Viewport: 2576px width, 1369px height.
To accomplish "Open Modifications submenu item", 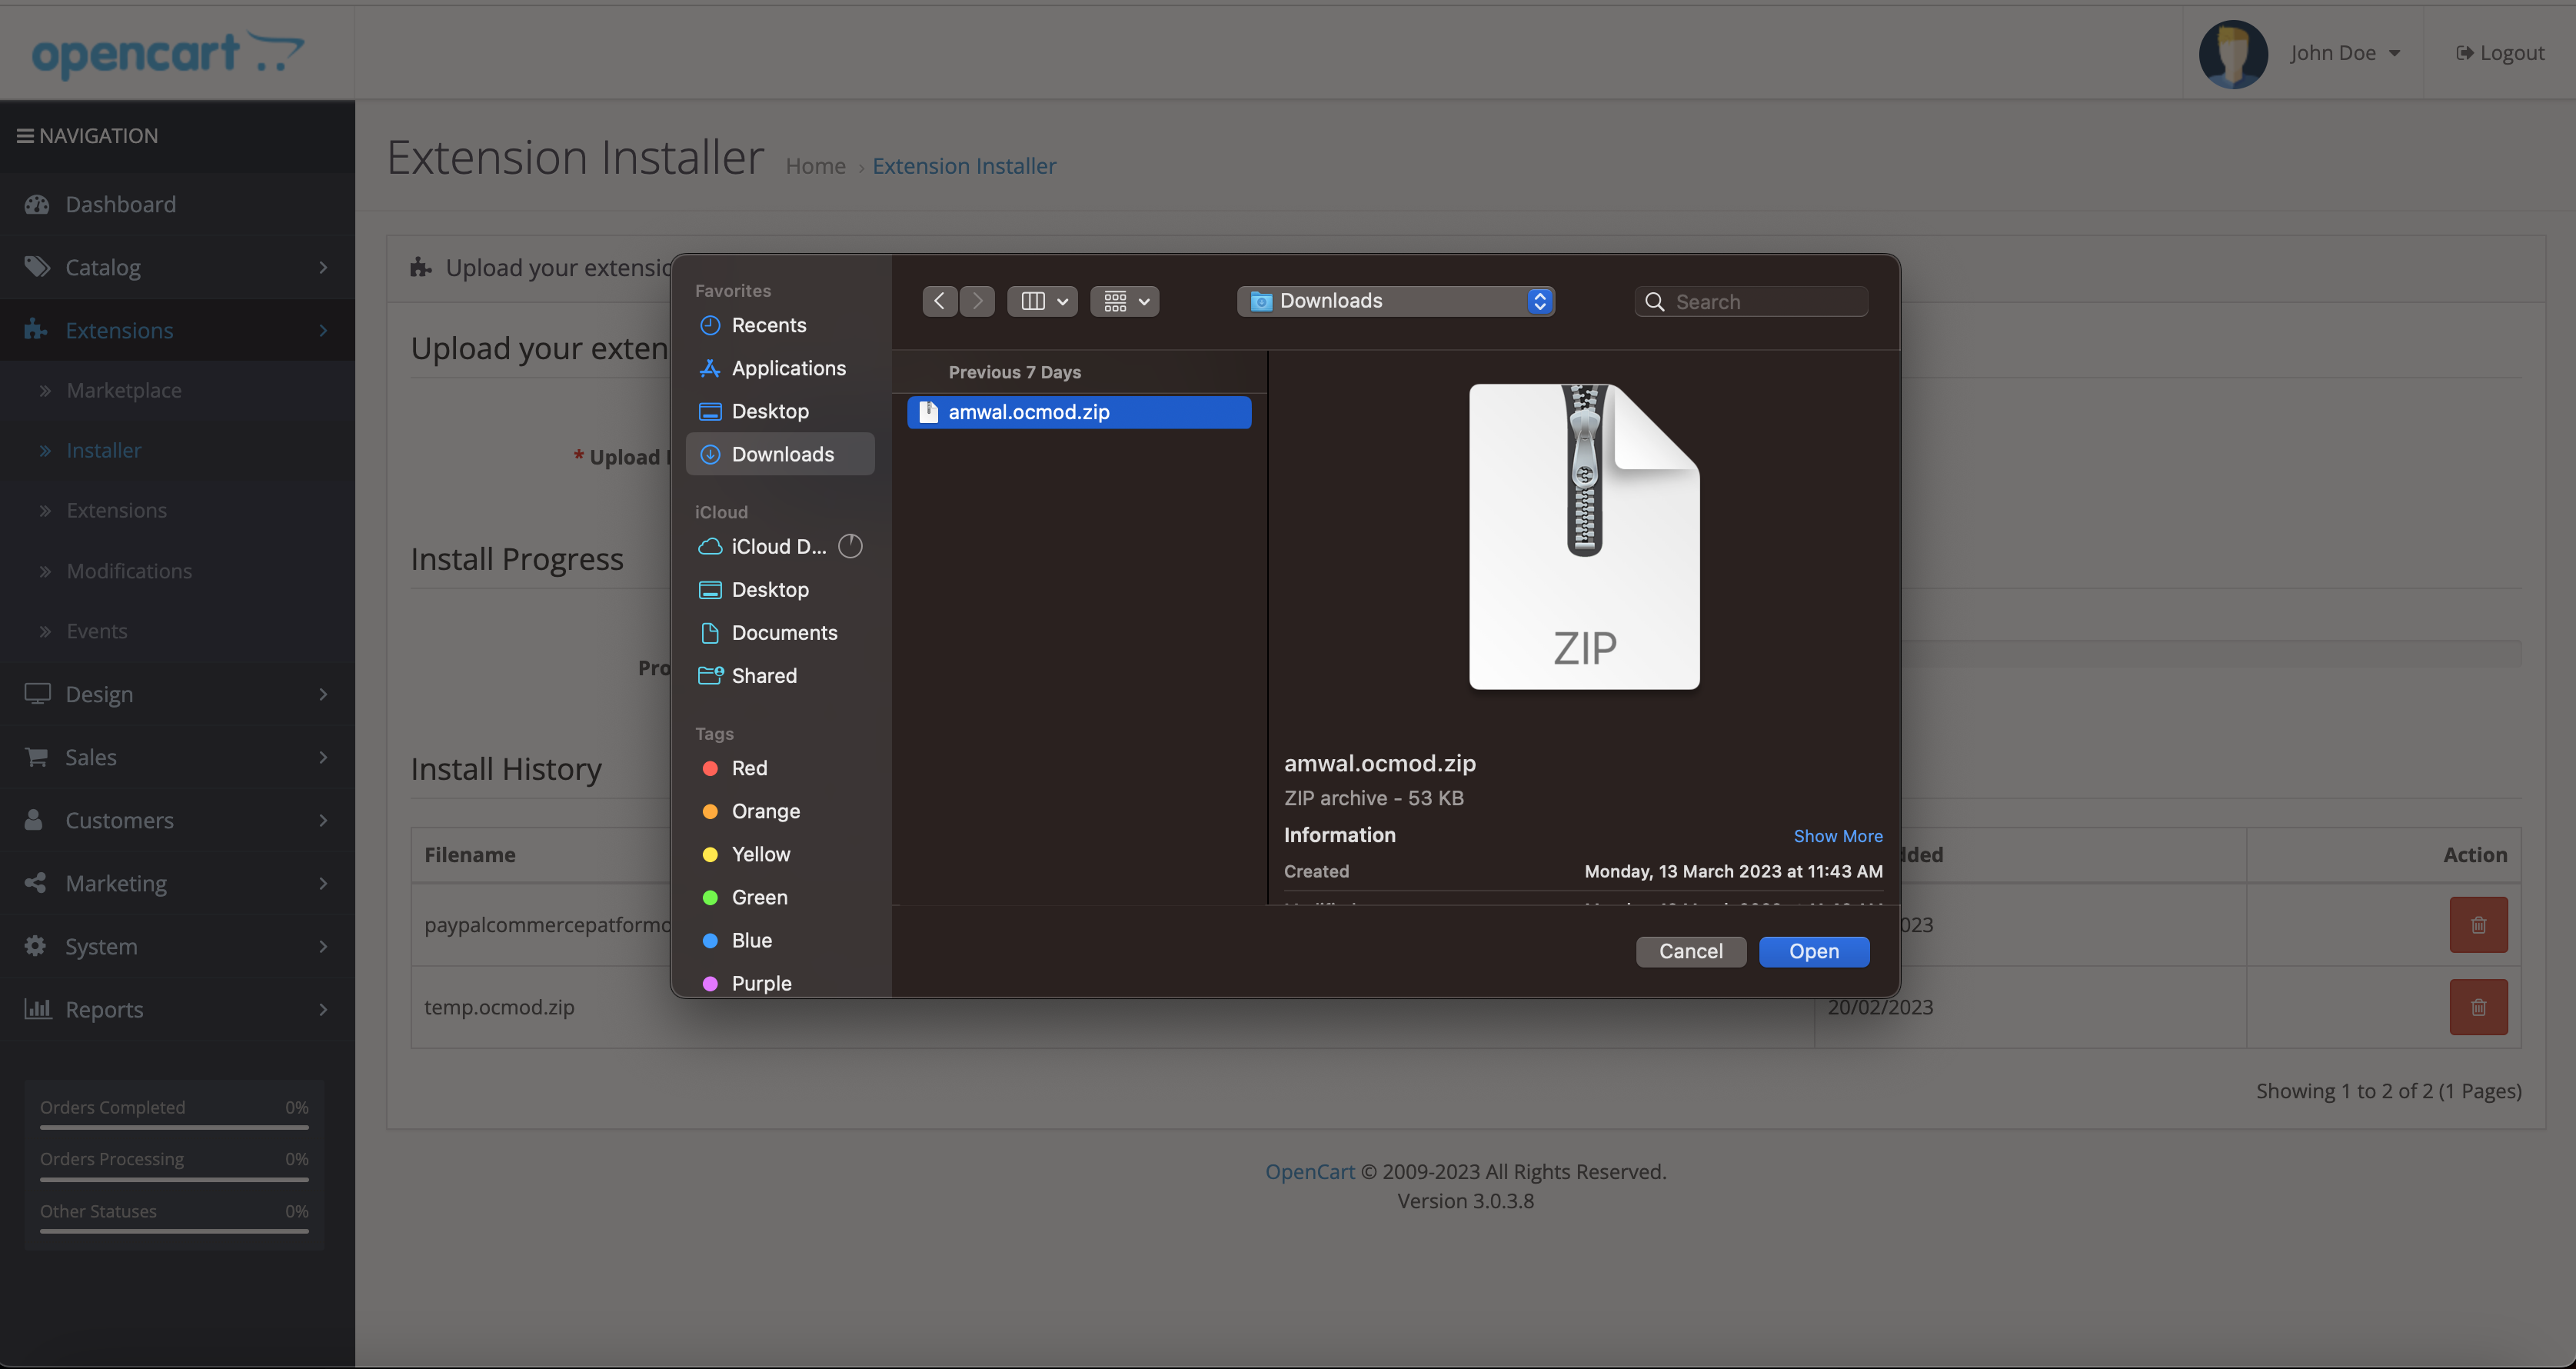I will [x=177, y=571].
